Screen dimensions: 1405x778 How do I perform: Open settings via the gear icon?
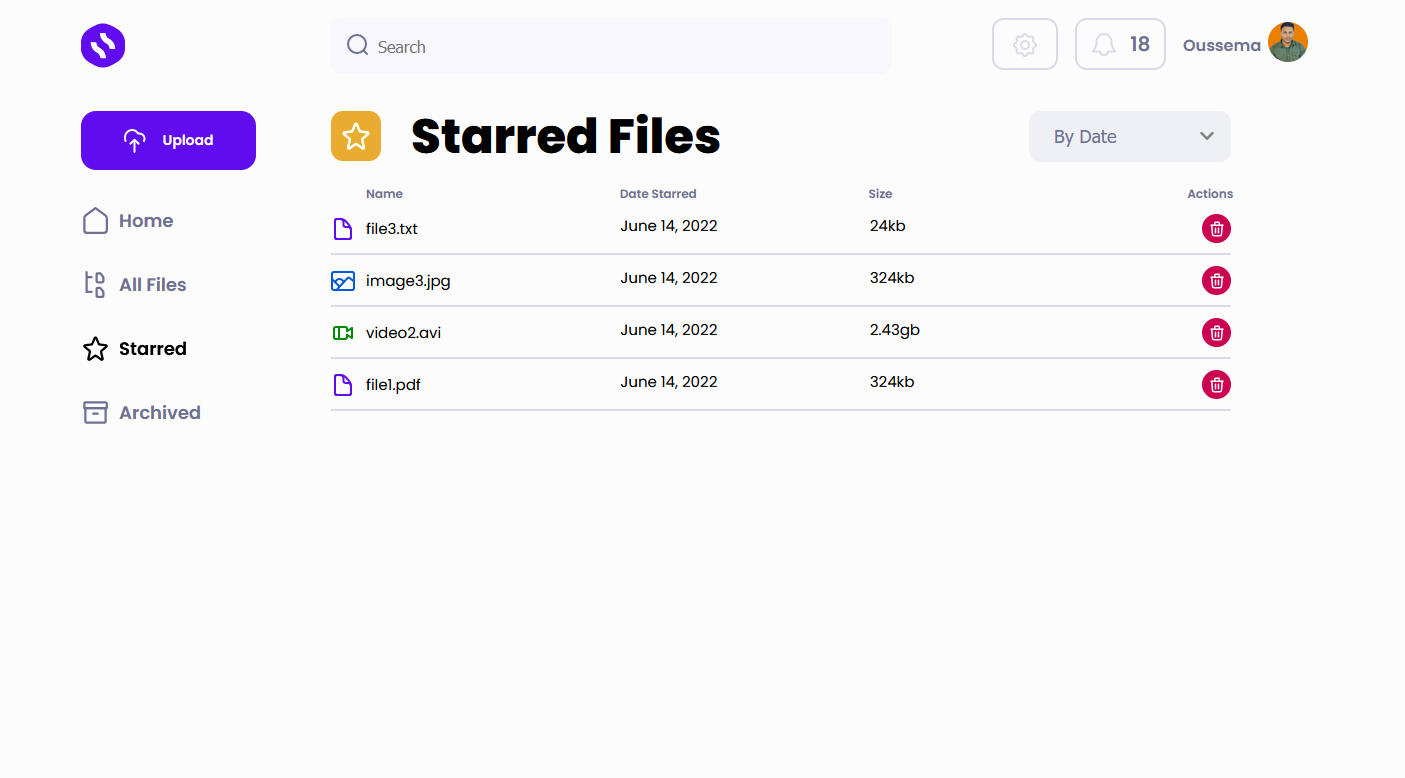point(1025,45)
